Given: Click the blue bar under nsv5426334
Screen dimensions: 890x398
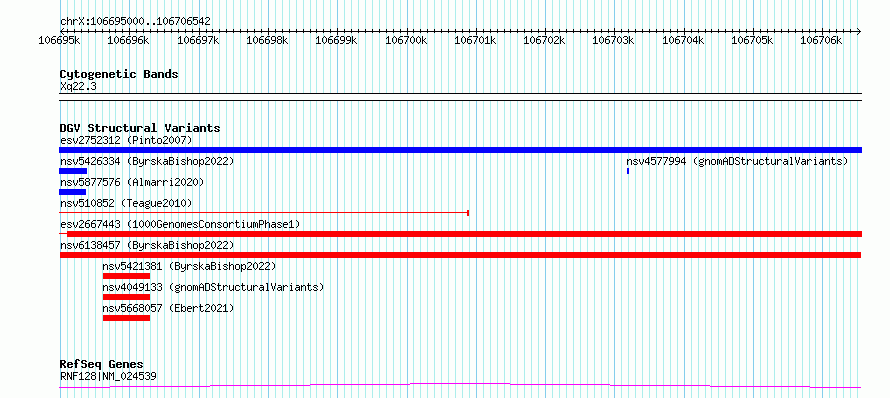Looking at the screenshot, I should tap(73, 171).
